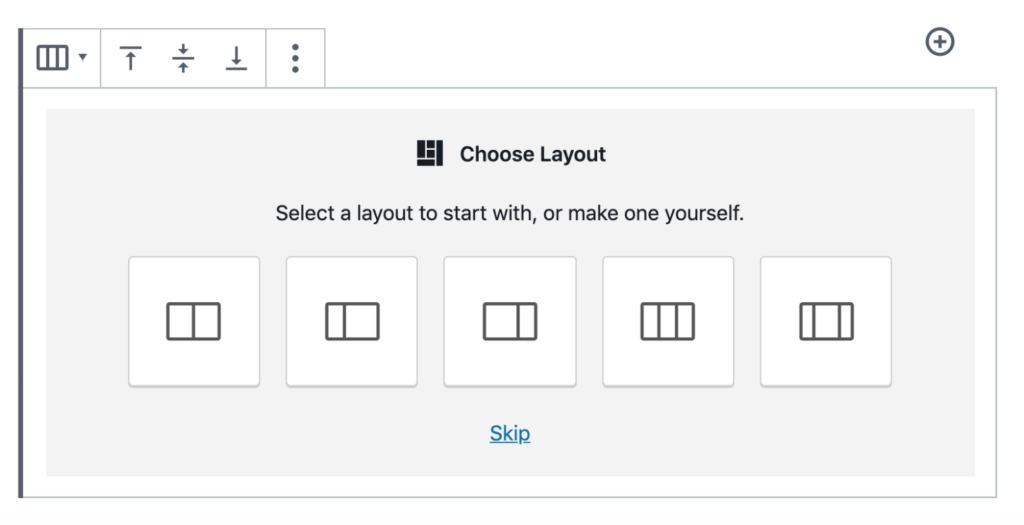Choose the two equal columns layout

[194, 321]
